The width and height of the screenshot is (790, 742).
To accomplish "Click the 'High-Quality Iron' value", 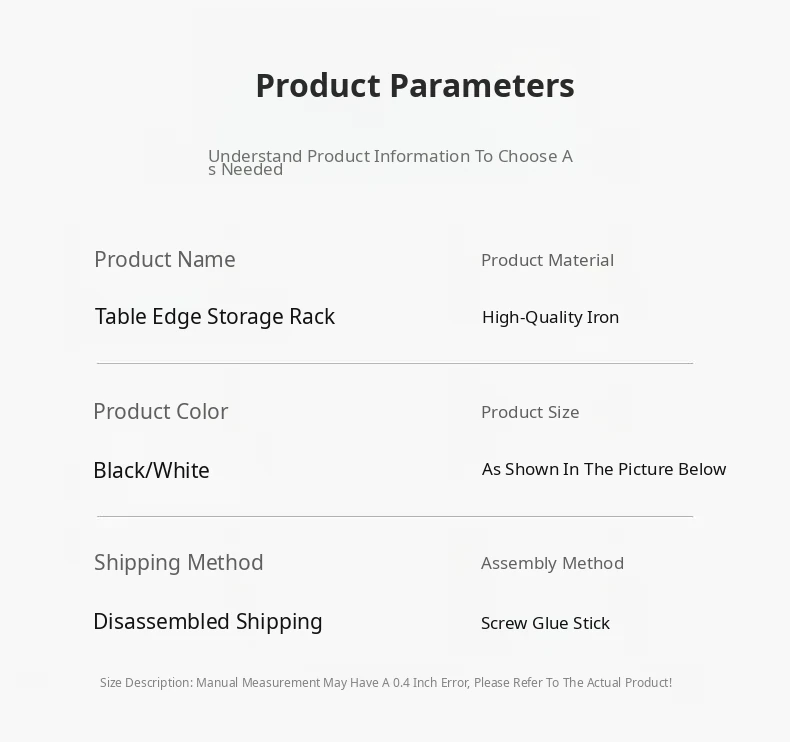I will (x=550, y=317).
